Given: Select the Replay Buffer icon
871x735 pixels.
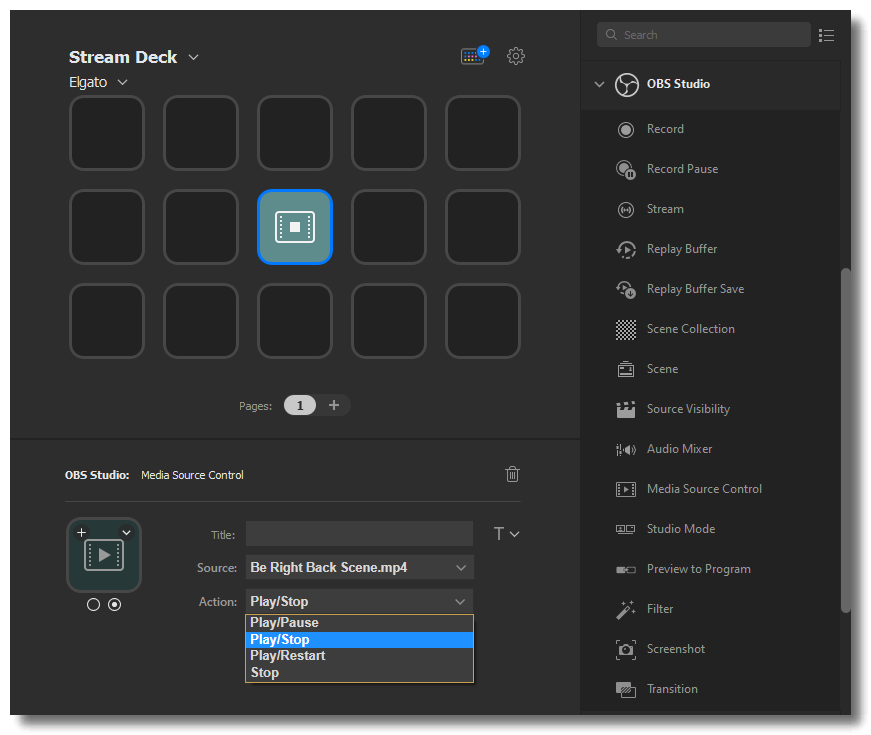Looking at the screenshot, I should coord(625,249).
